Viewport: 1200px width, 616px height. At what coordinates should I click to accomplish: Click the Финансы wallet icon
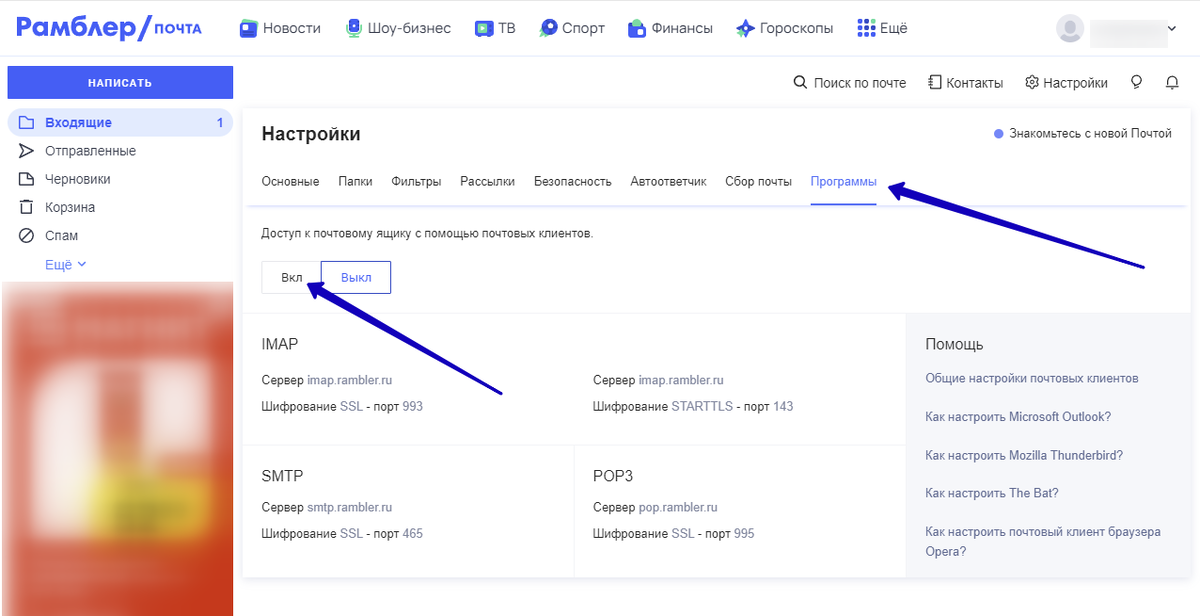636,28
